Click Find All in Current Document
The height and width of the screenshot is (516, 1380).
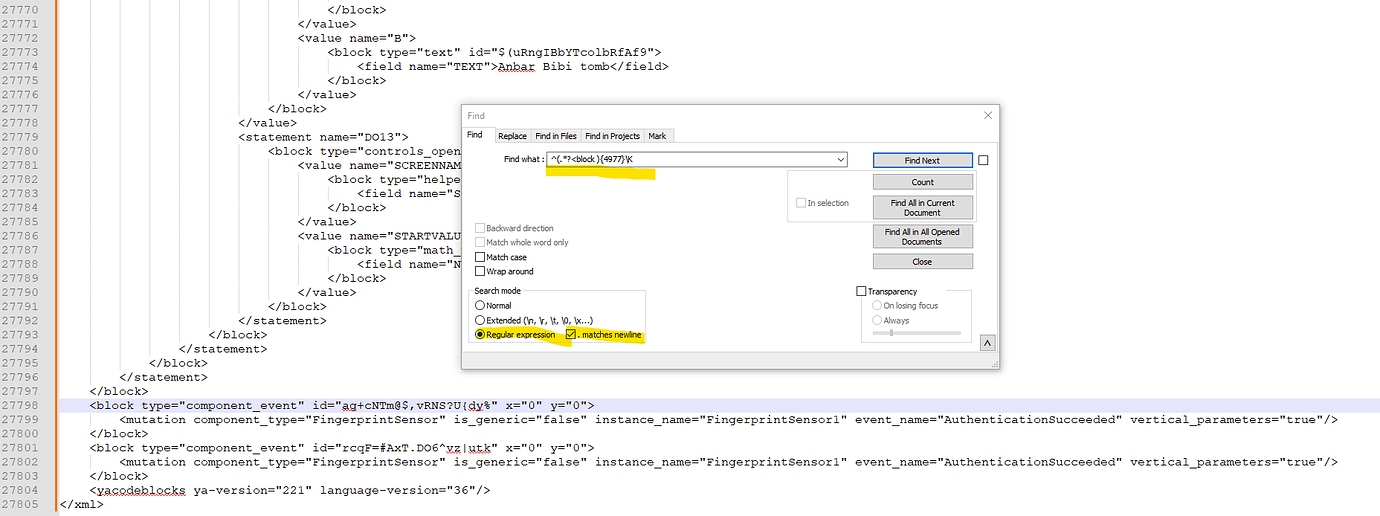(922, 207)
